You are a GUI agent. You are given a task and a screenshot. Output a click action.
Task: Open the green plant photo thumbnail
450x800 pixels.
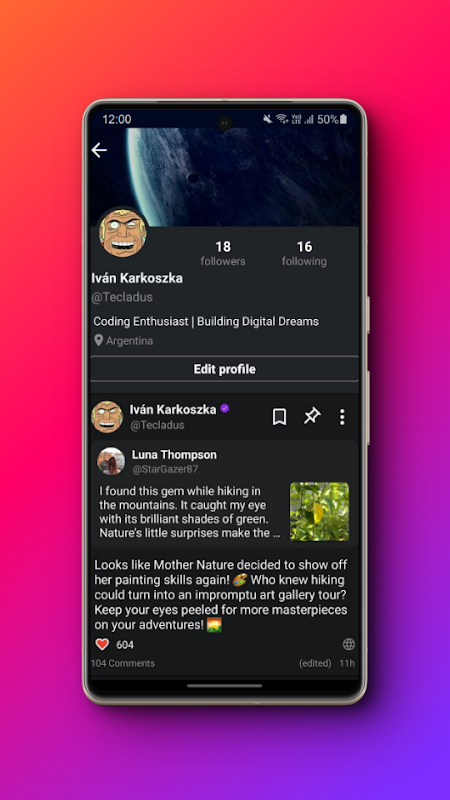pyautogui.click(x=319, y=511)
